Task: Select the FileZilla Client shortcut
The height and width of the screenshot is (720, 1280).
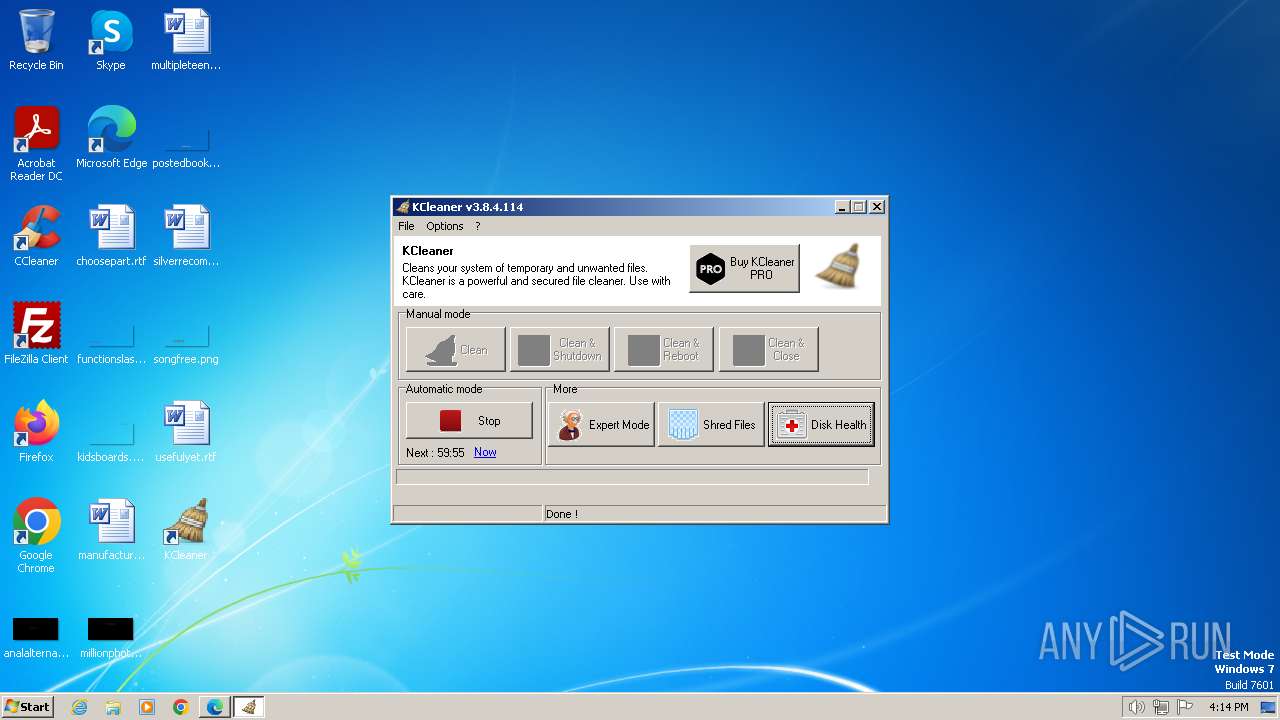Action: click(36, 334)
